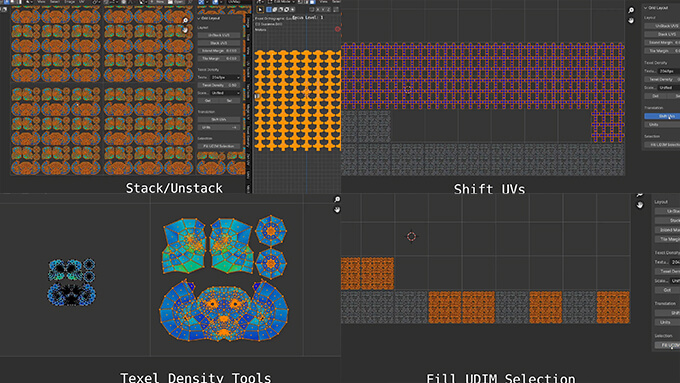Click Units field in Shift UVs panel
This screenshot has height=383, width=680.
662,124
